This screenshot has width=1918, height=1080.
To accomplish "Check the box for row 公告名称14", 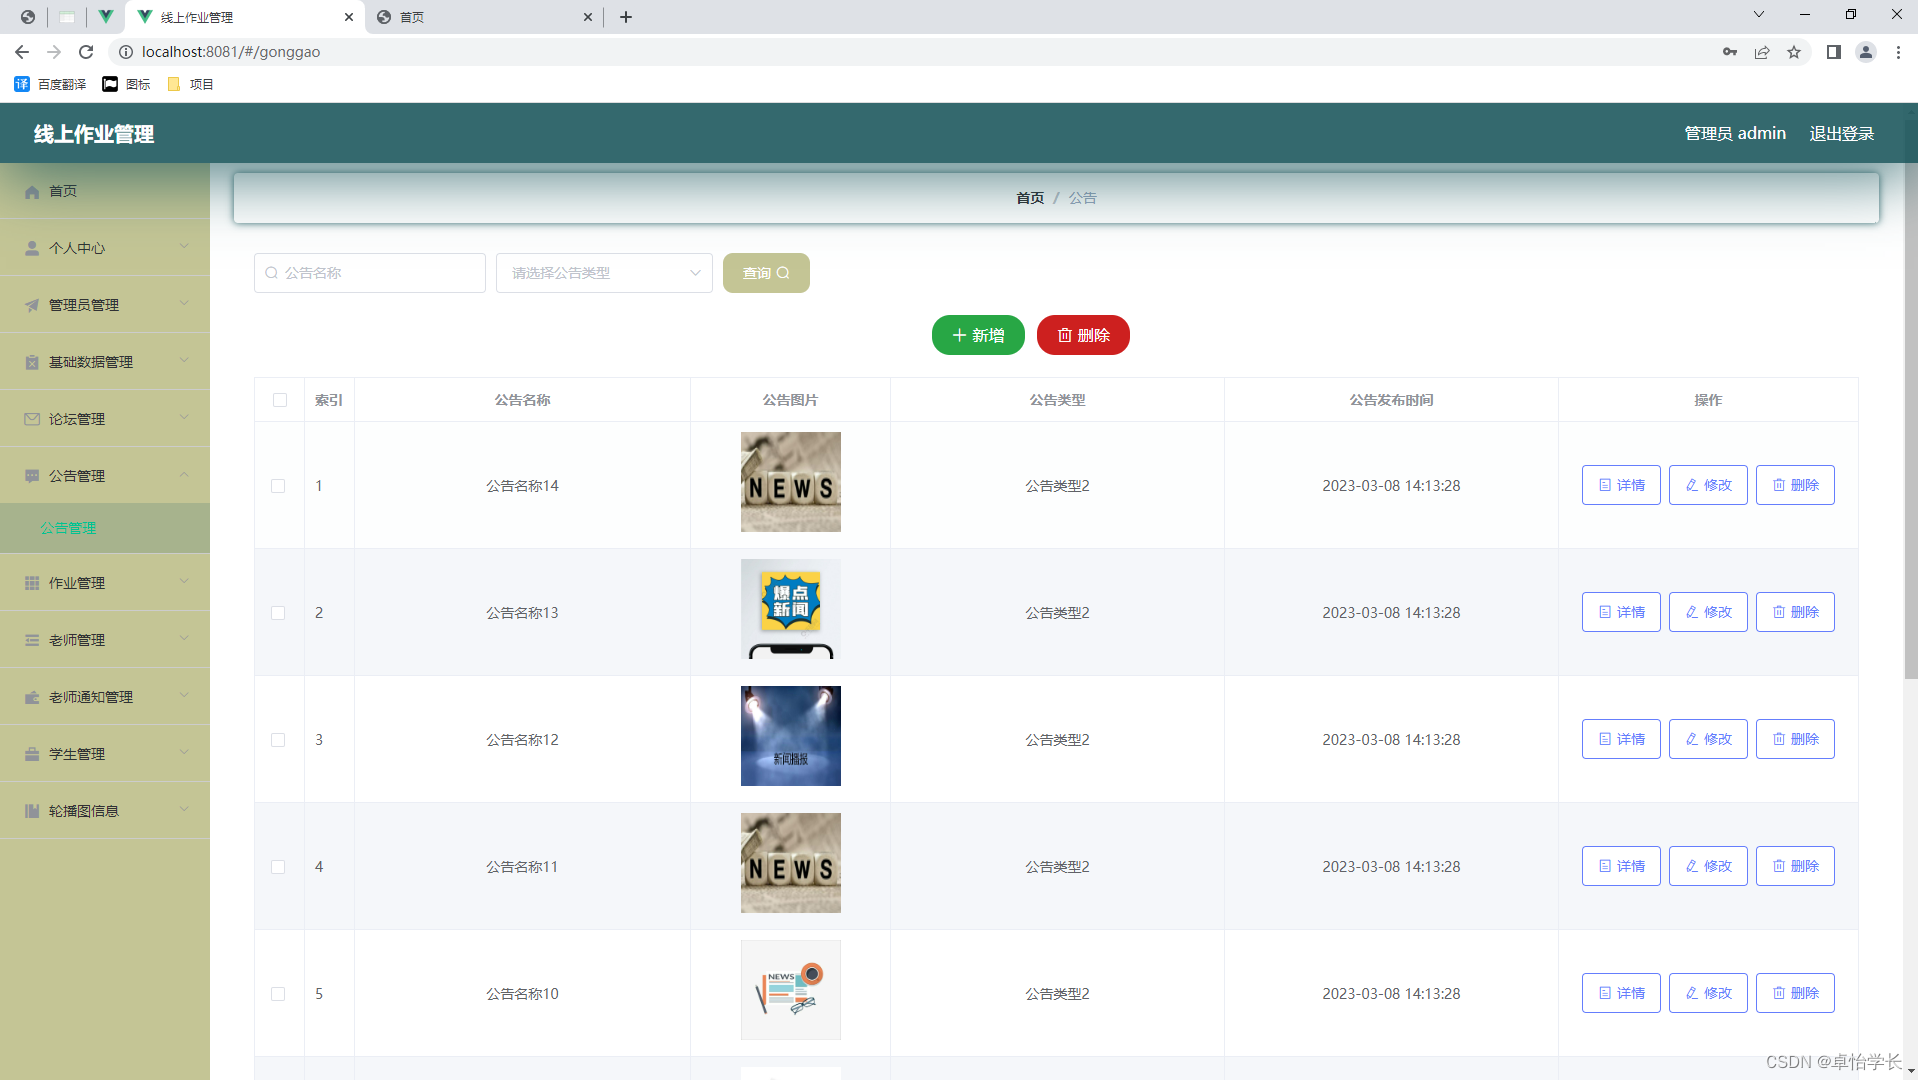I will tap(278, 486).
